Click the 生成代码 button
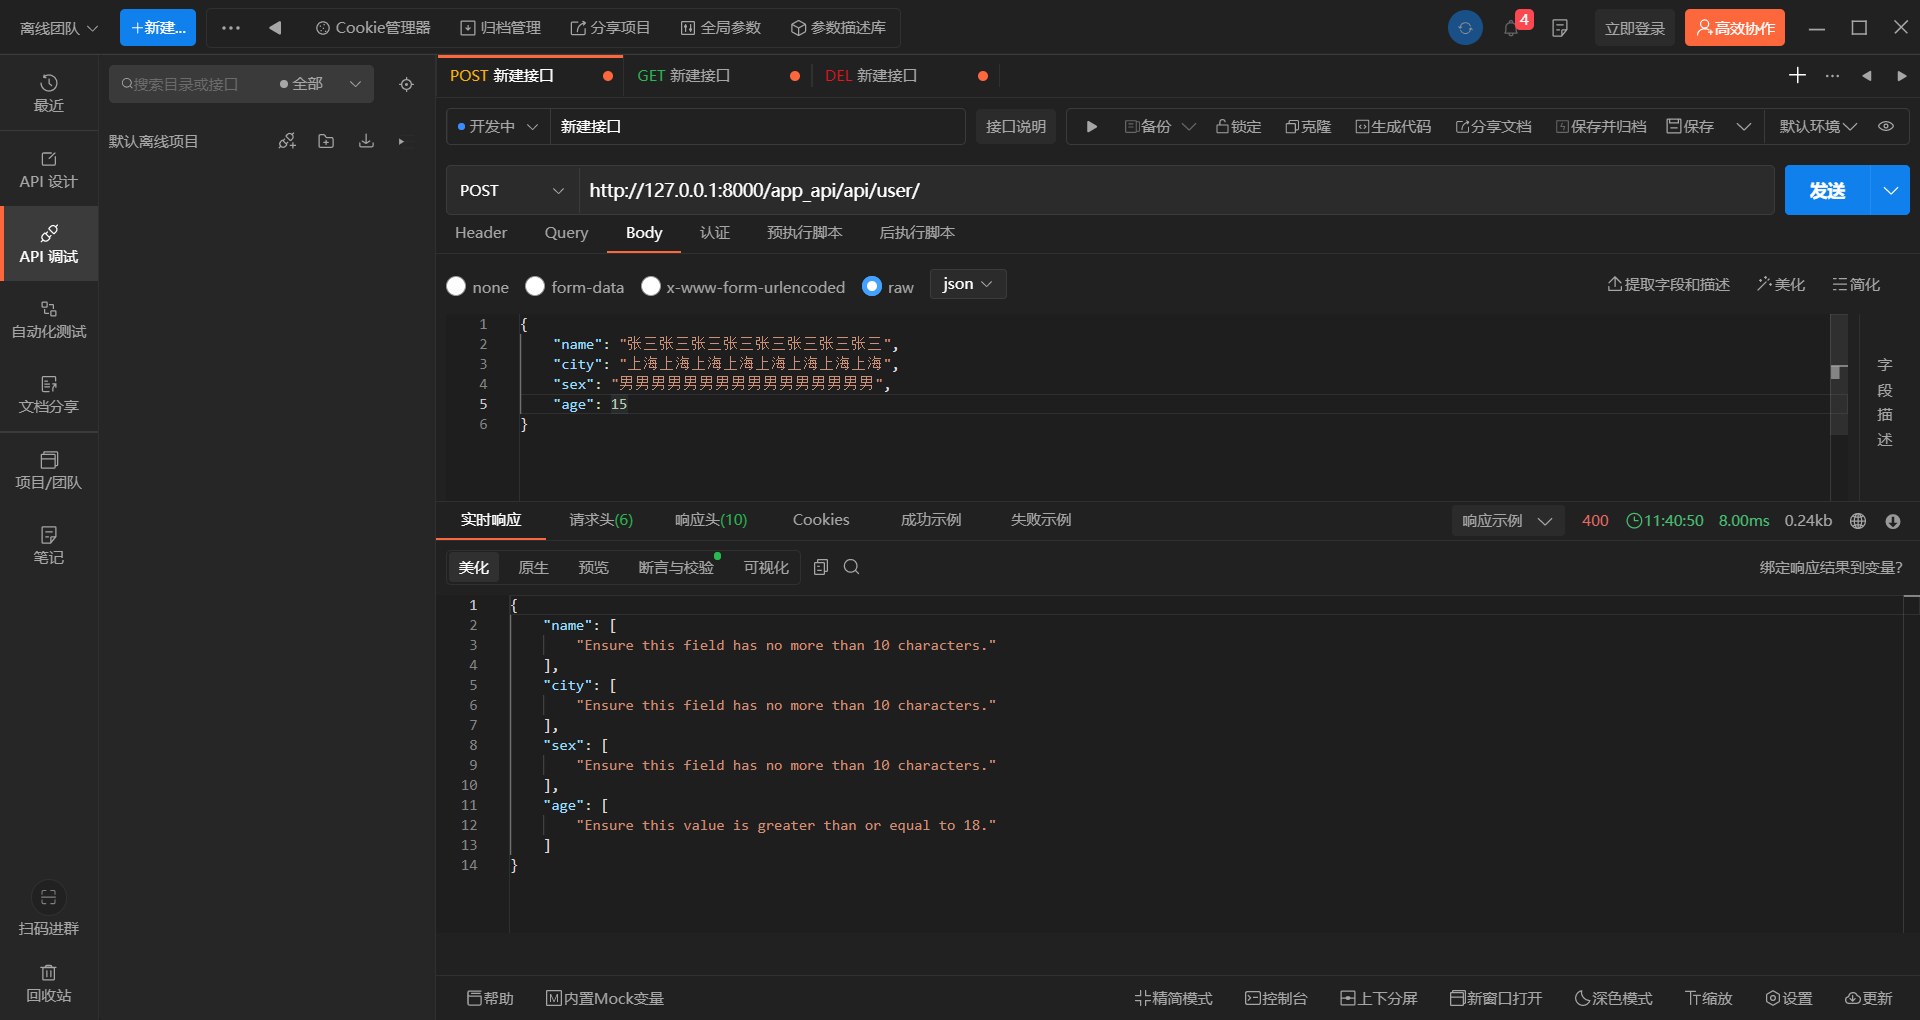This screenshot has height=1020, width=1920. pyautogui.click(x=1393, y=126)
